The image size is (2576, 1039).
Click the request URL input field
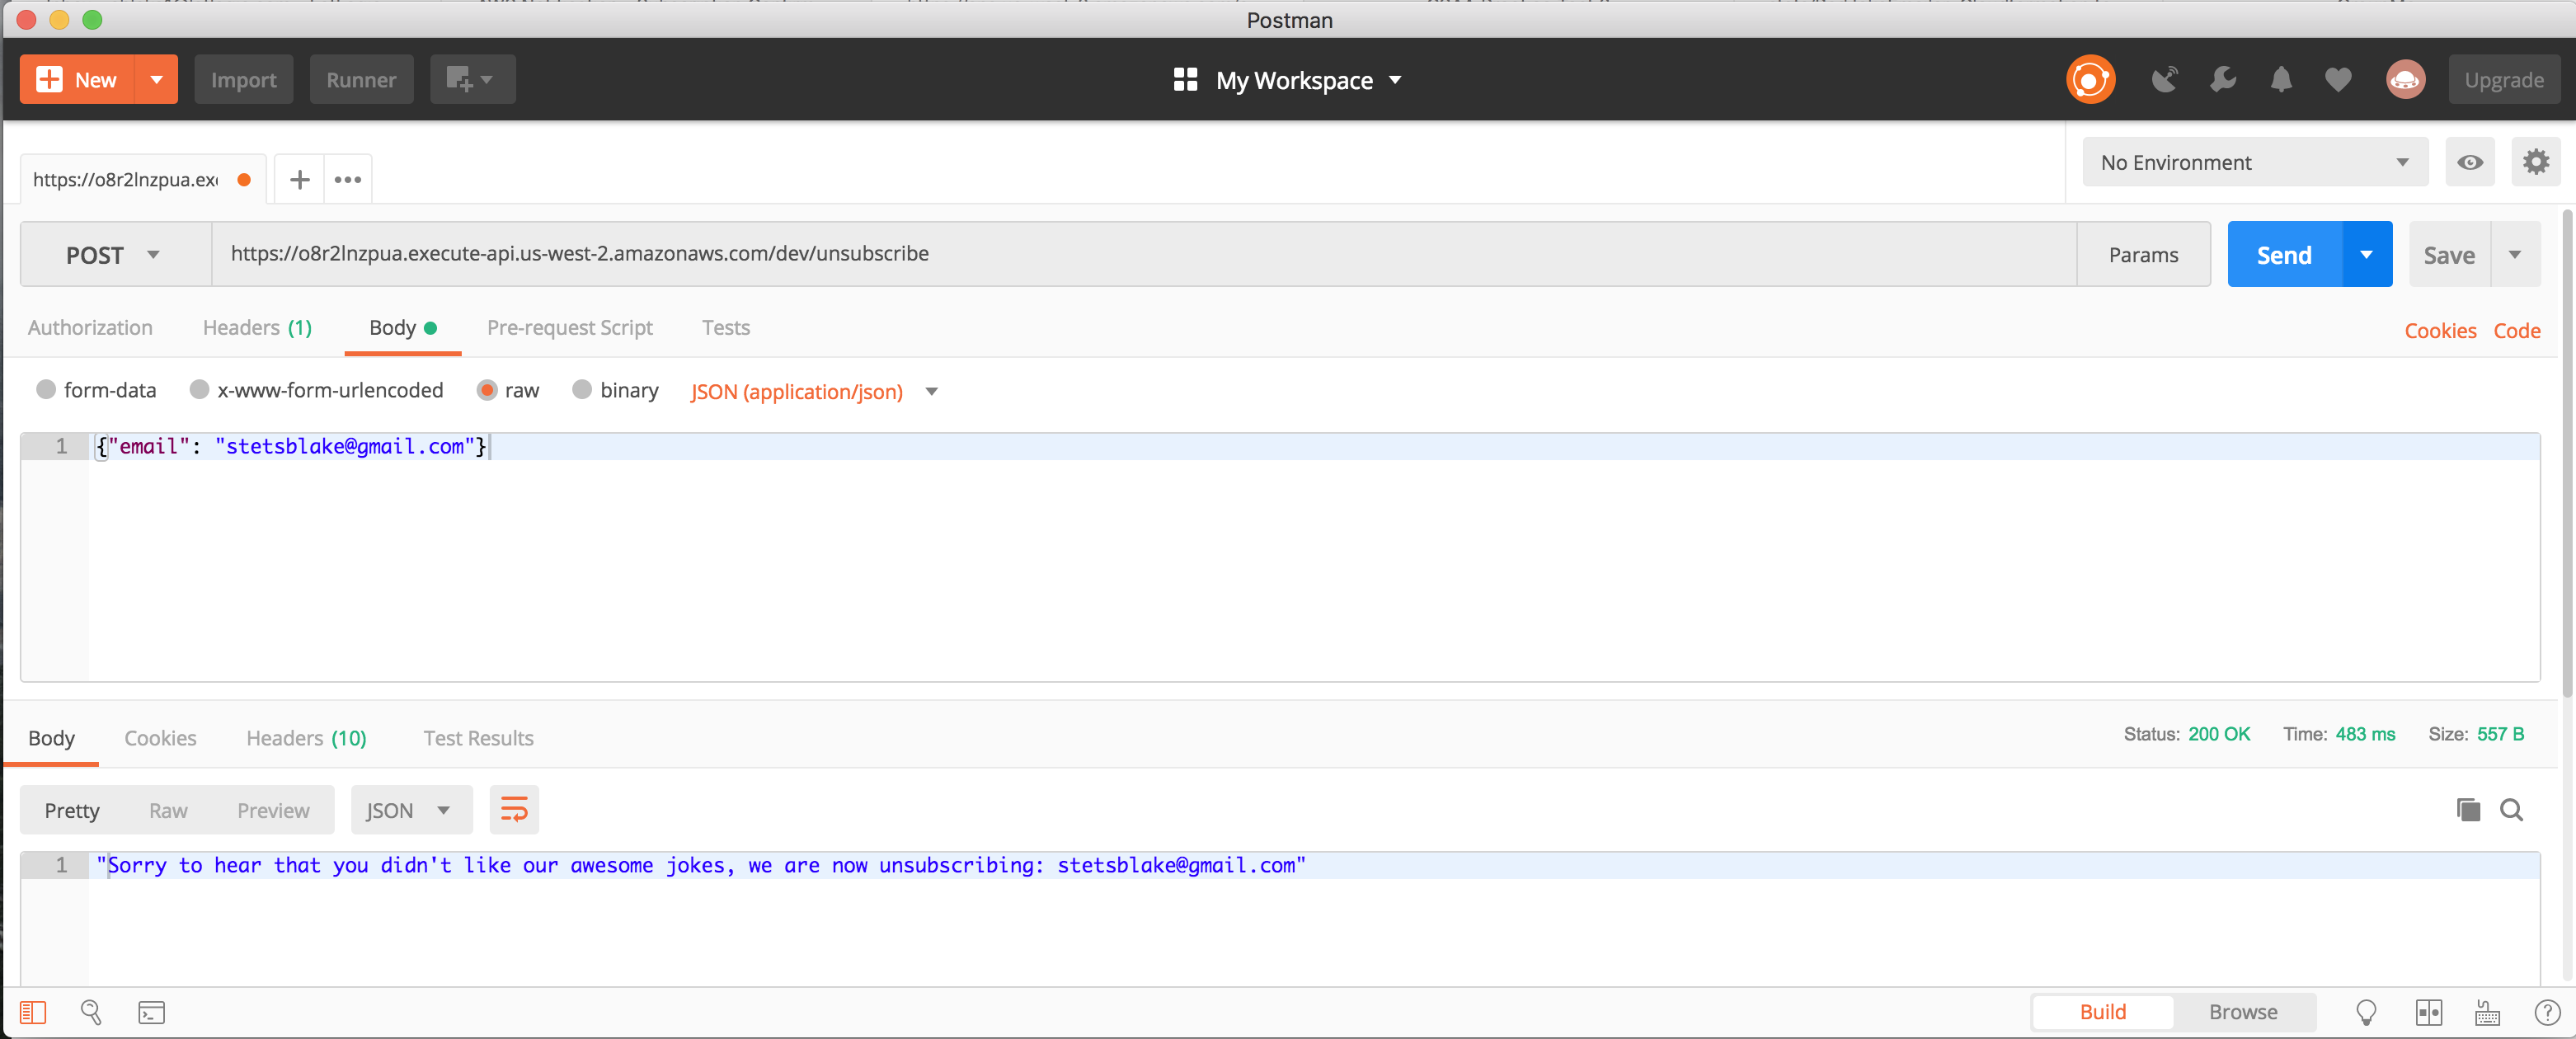pyautogui.click(x=1140, y=254)
